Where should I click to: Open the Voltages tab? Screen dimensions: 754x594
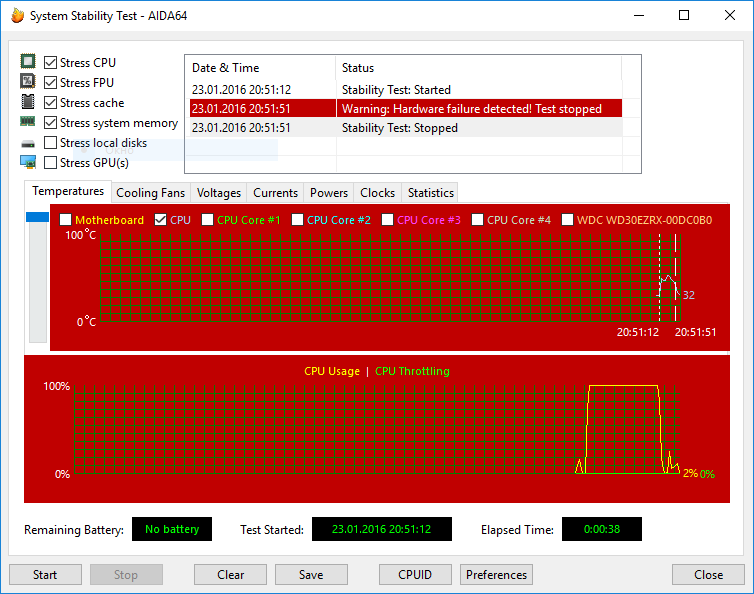[x=219, y=193]
